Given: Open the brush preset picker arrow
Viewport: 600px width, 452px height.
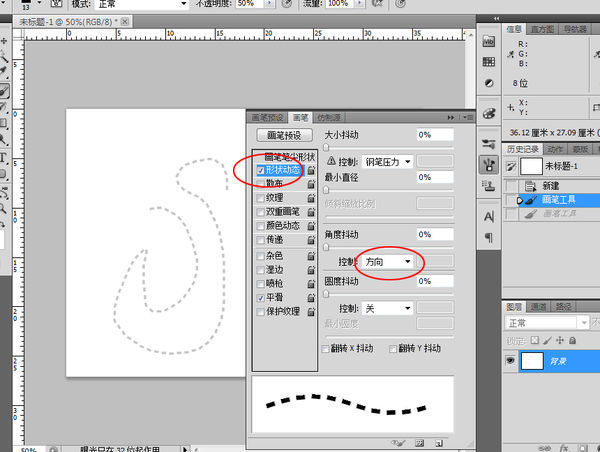Looking at the screenshot, I should [x=39, y=3].
